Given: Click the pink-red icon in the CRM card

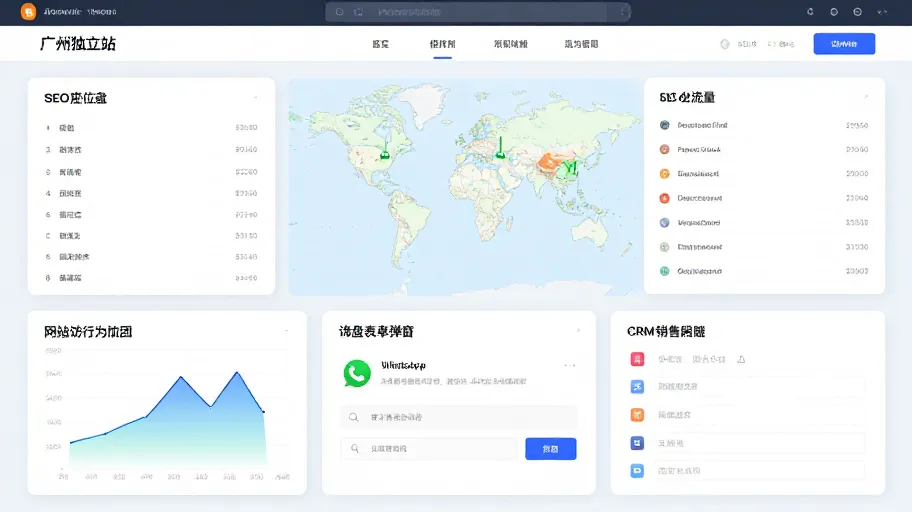Looking at the screenshot, I should coord(637,359).
